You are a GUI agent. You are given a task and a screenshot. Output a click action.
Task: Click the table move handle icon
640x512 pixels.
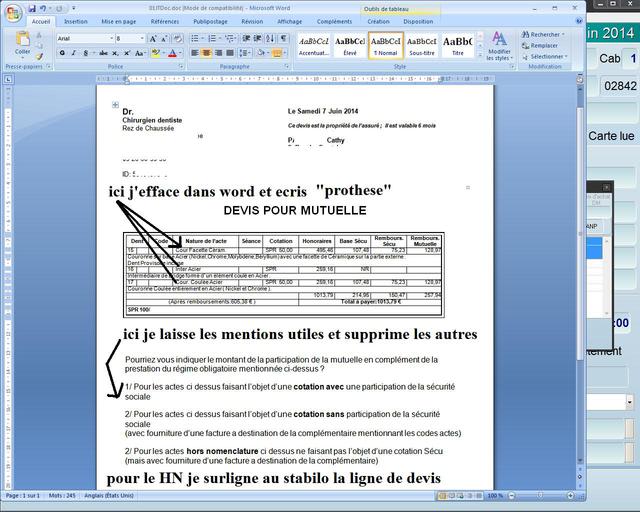coord(116,105)
